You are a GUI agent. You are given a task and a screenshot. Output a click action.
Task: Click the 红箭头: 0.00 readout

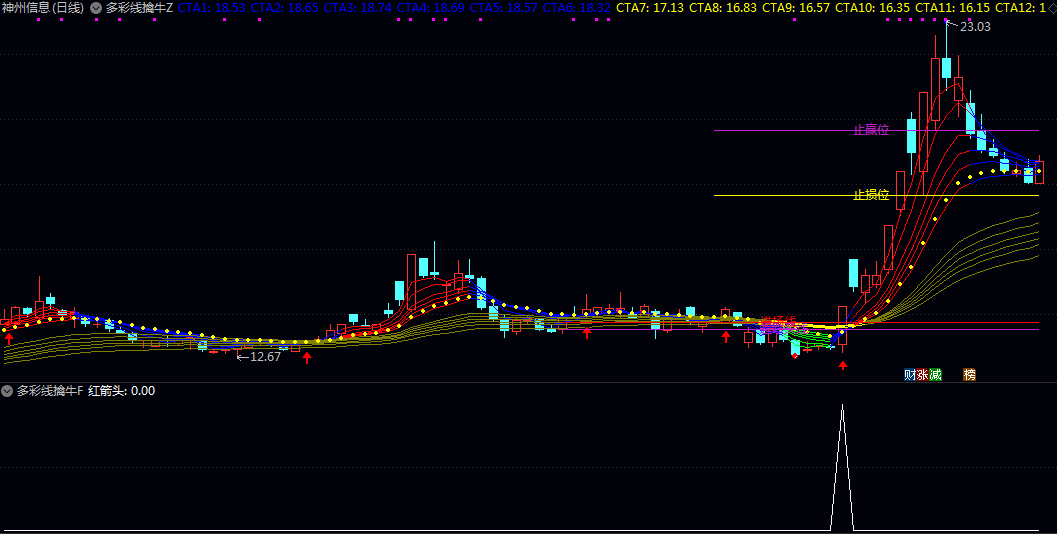point(121,390)
